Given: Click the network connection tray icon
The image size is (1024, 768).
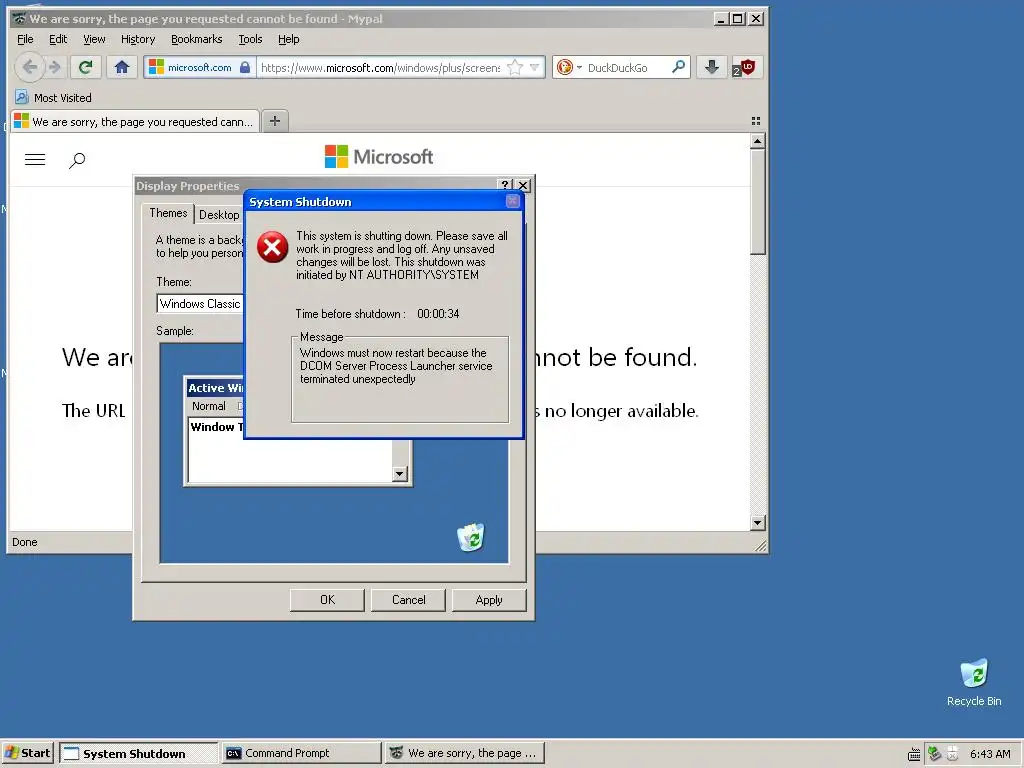Looking at the screenshot, I should click(x=934, y=754).
